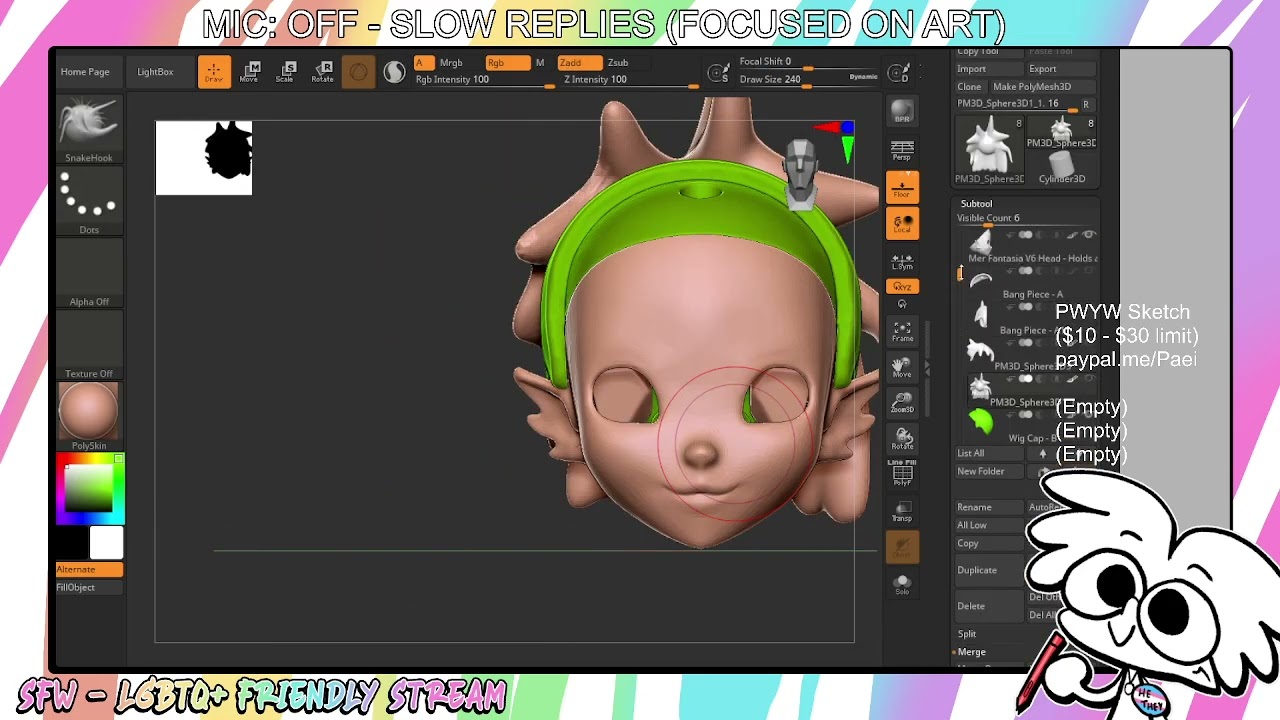Select the green Wig Cap subtool icon
Viewport: 1280px width, 720px height.
pos(981,422)
